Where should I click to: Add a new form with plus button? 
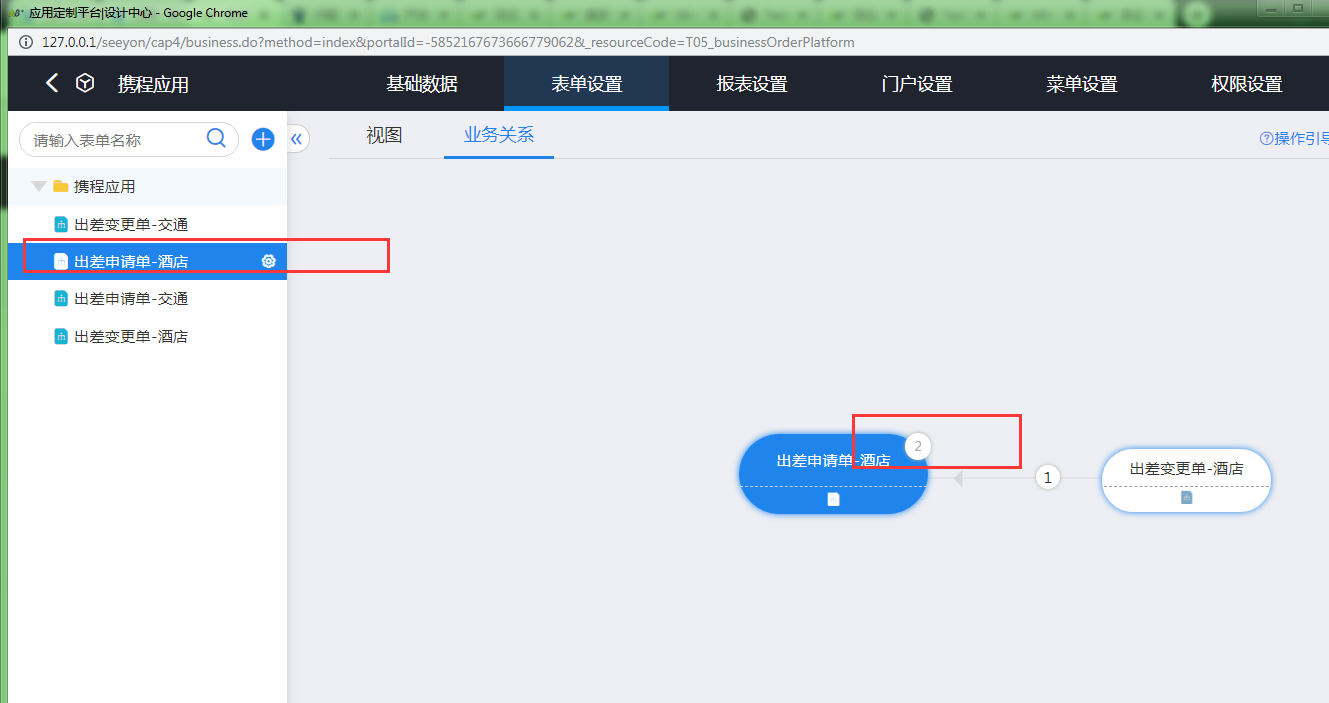263,139
